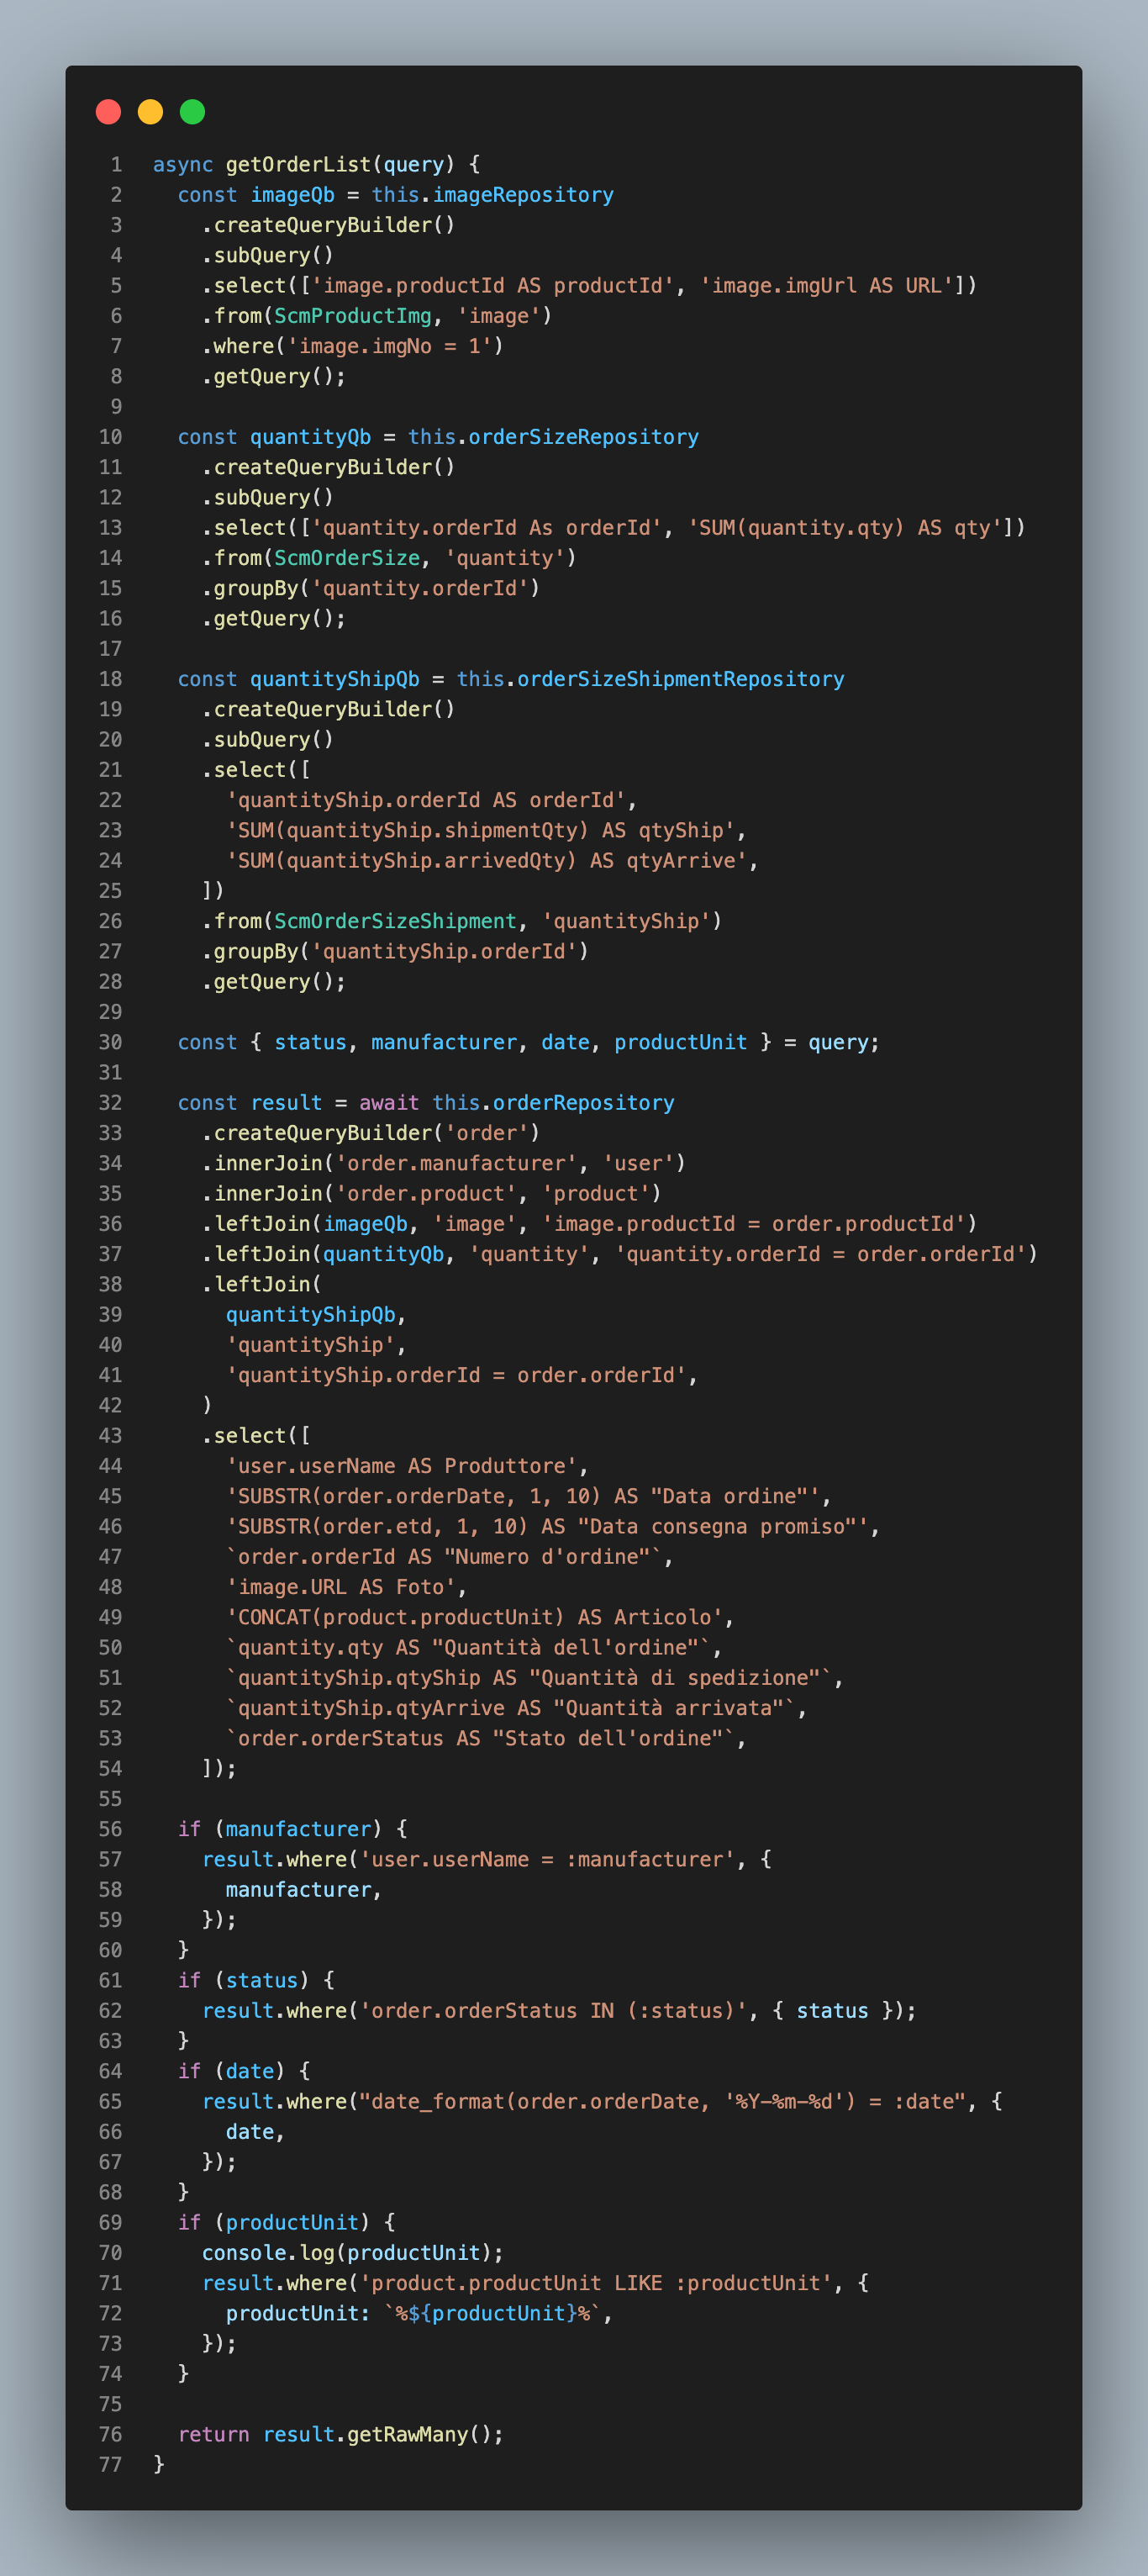
Task: Click 'image.URL AS Foto' string
Action: click(x=341, y=1587)
